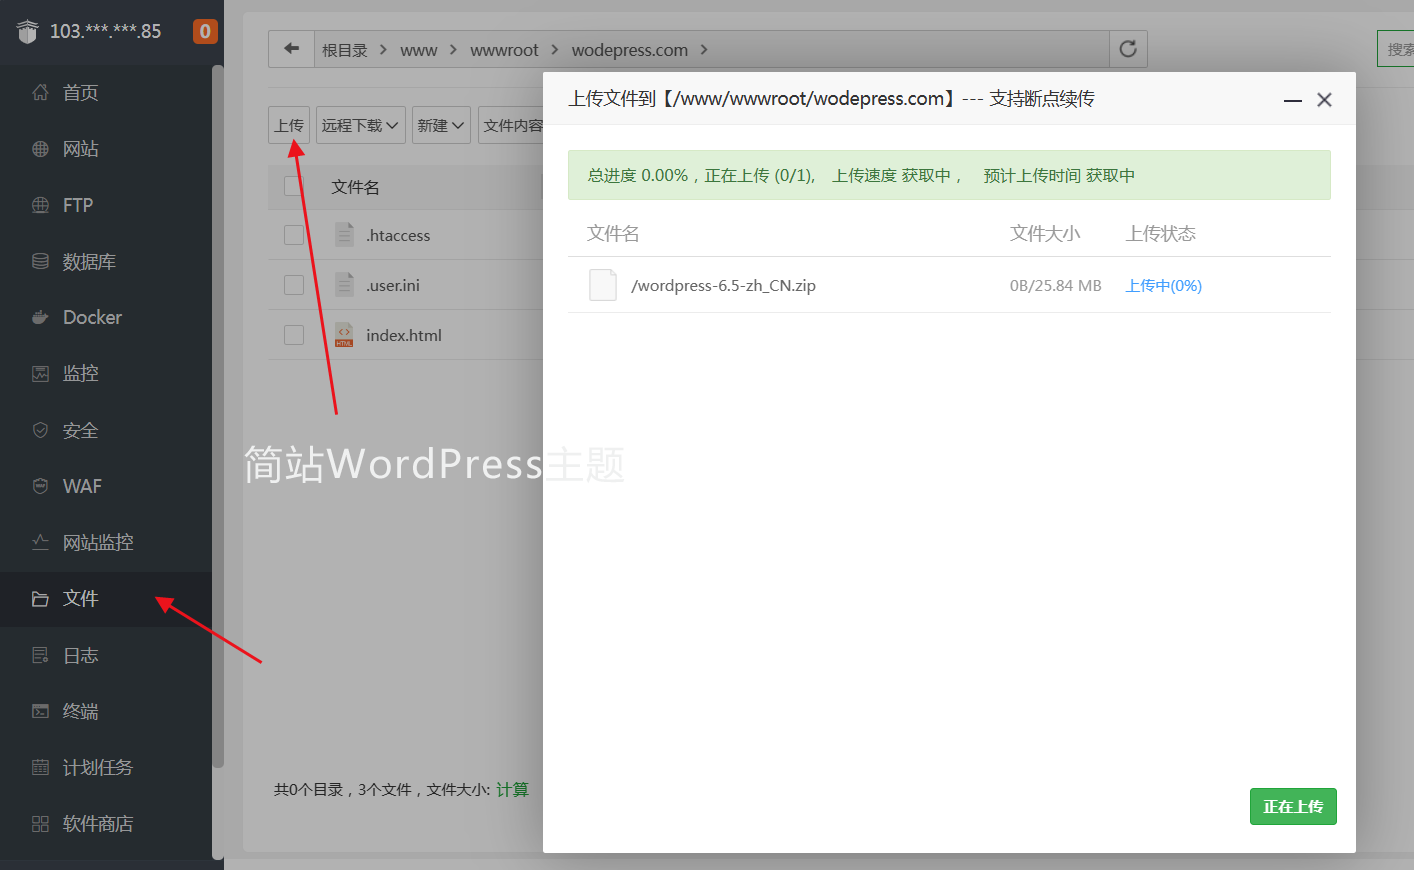Expand chevron after wodepress.com in path

click(704, 49)
